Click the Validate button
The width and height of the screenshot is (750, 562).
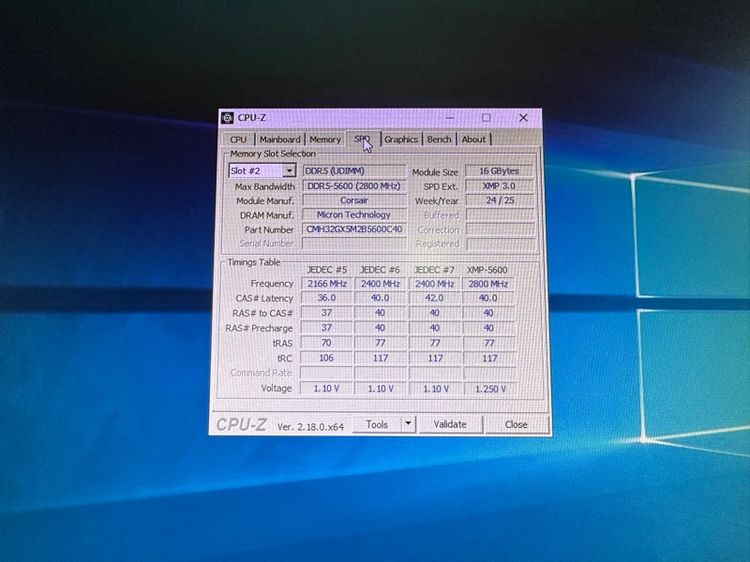(450, 424)
